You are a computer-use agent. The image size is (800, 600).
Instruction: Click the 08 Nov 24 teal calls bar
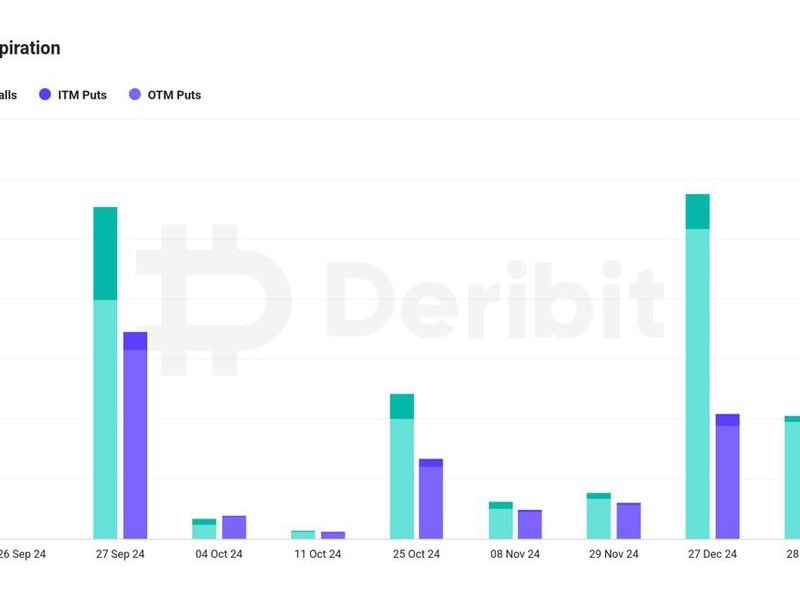pyautogui.click(x=501, y=523)
